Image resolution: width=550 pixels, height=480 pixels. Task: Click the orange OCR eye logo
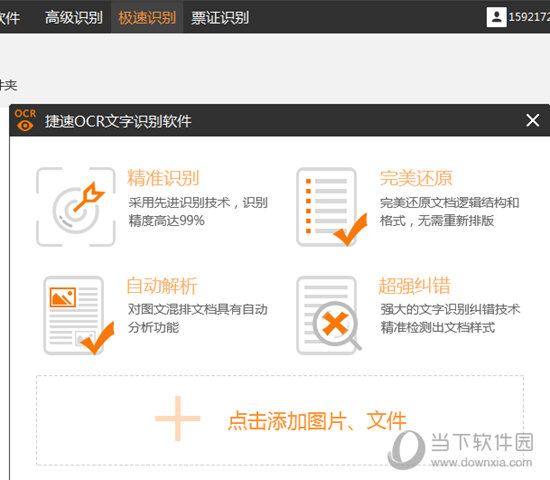[x=25, y=120]
